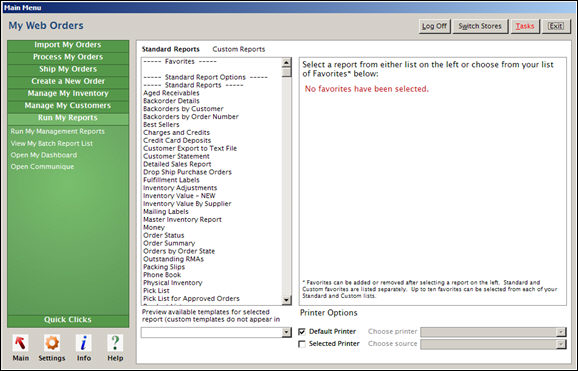Click the Switch Stores button

(x=480, y=26)
